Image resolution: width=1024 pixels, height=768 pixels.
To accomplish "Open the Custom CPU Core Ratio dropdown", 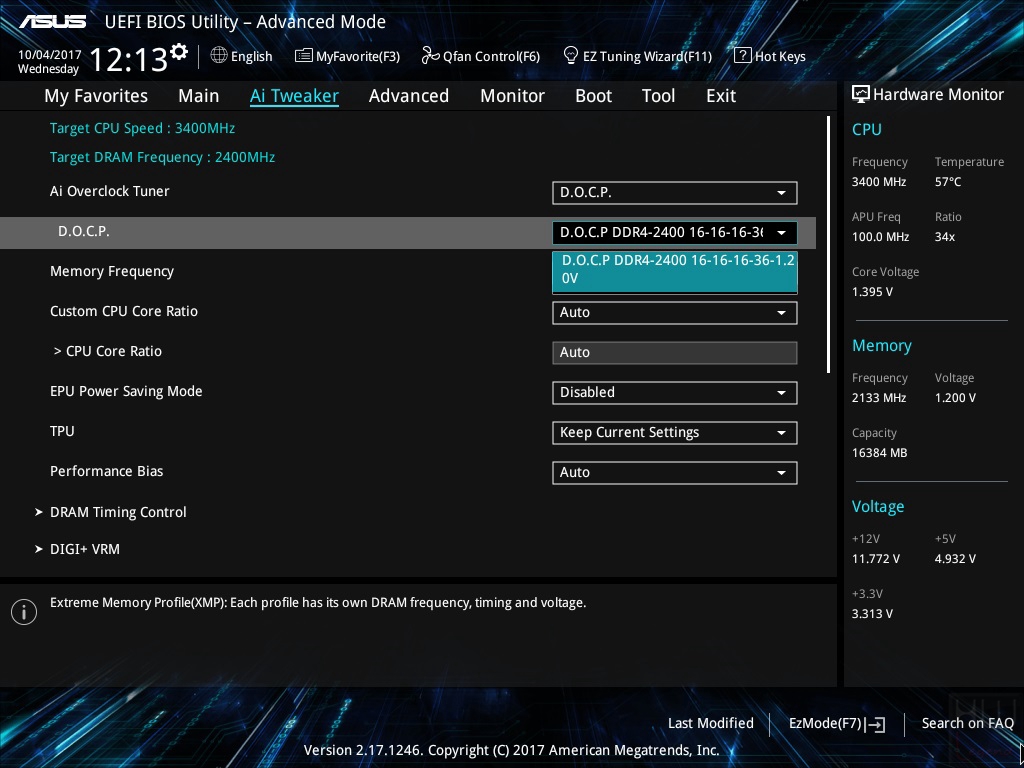I will coord(675,312).
